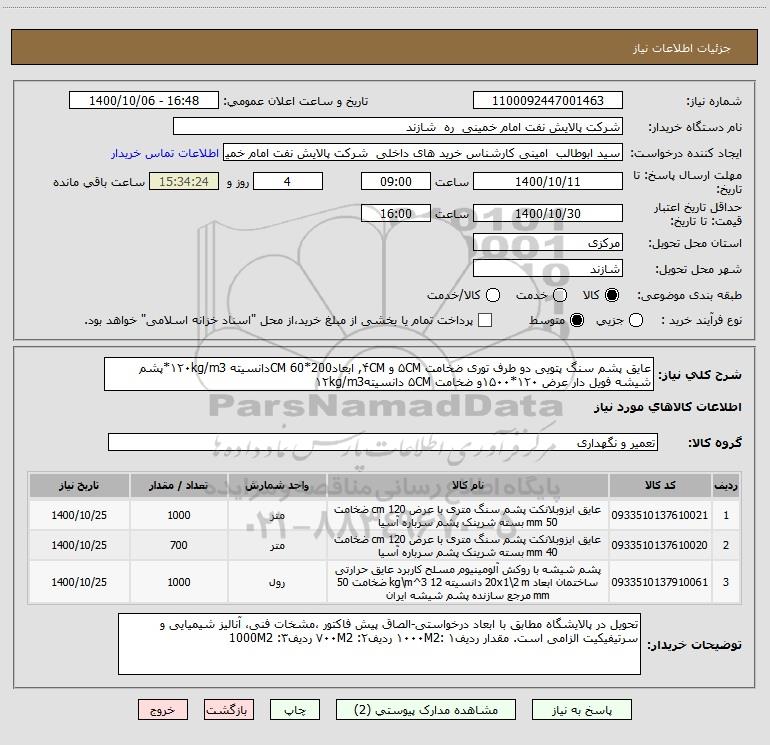Click row 2 item name with 40 mm thickness

pyautogui.click(x=468, y=546)
